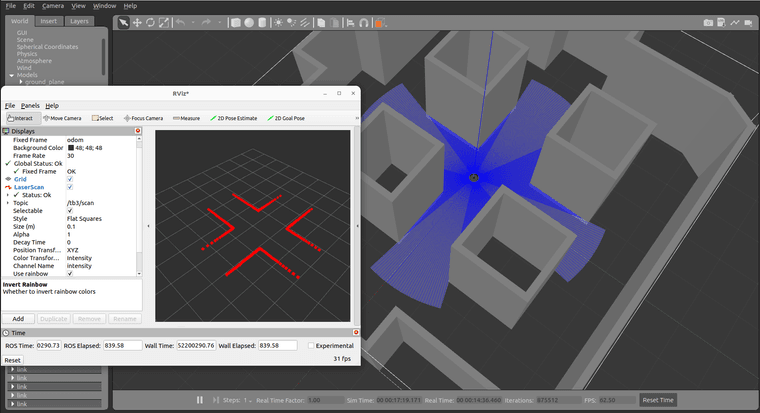Expand the Status: Ok row under LaserScan
This screenshot has width=760, height=413.
coord(8,195)
